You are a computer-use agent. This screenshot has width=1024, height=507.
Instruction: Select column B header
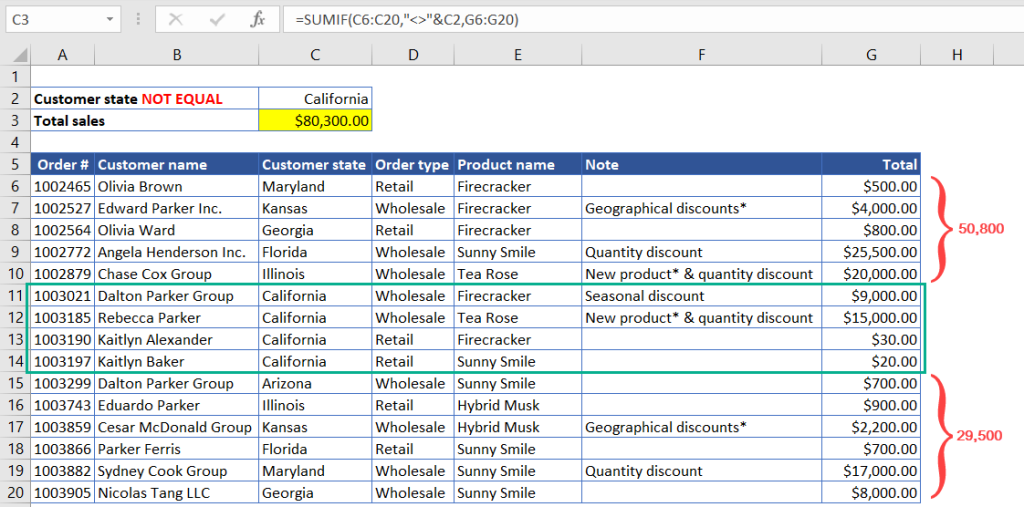coord(176,55)
